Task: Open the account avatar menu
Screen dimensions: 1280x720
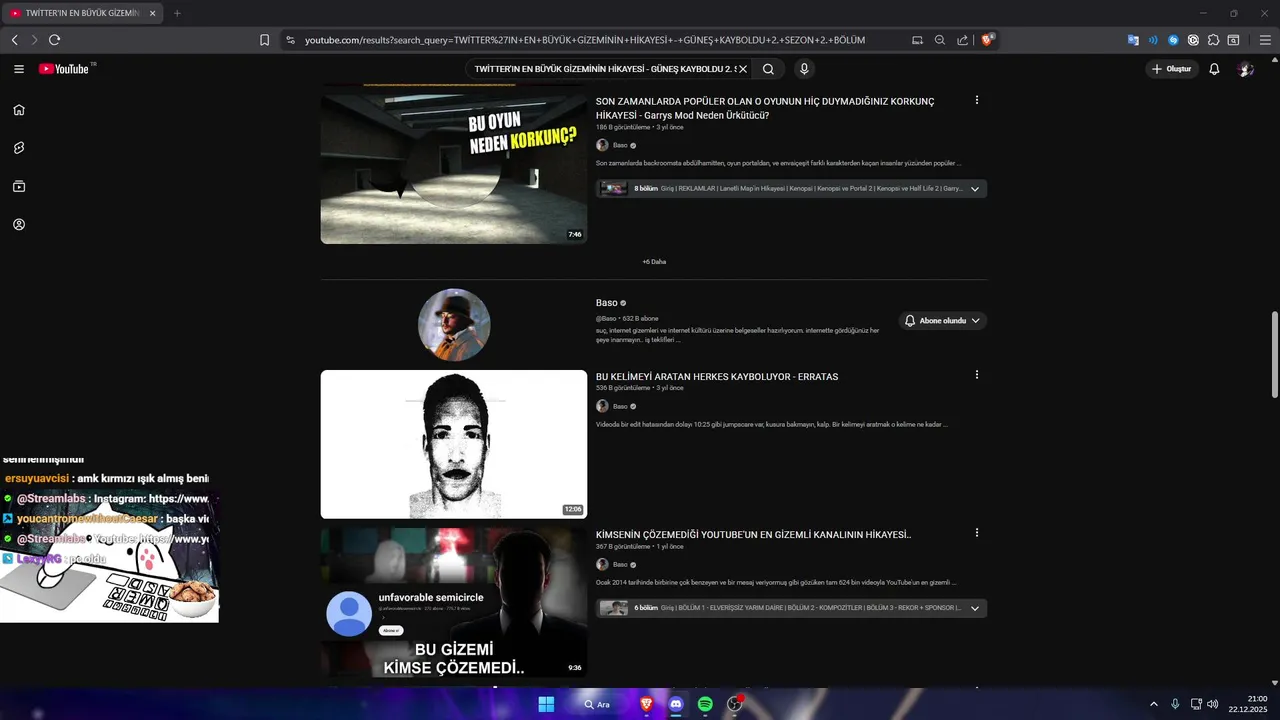Action: click(x=1245, y=69)
